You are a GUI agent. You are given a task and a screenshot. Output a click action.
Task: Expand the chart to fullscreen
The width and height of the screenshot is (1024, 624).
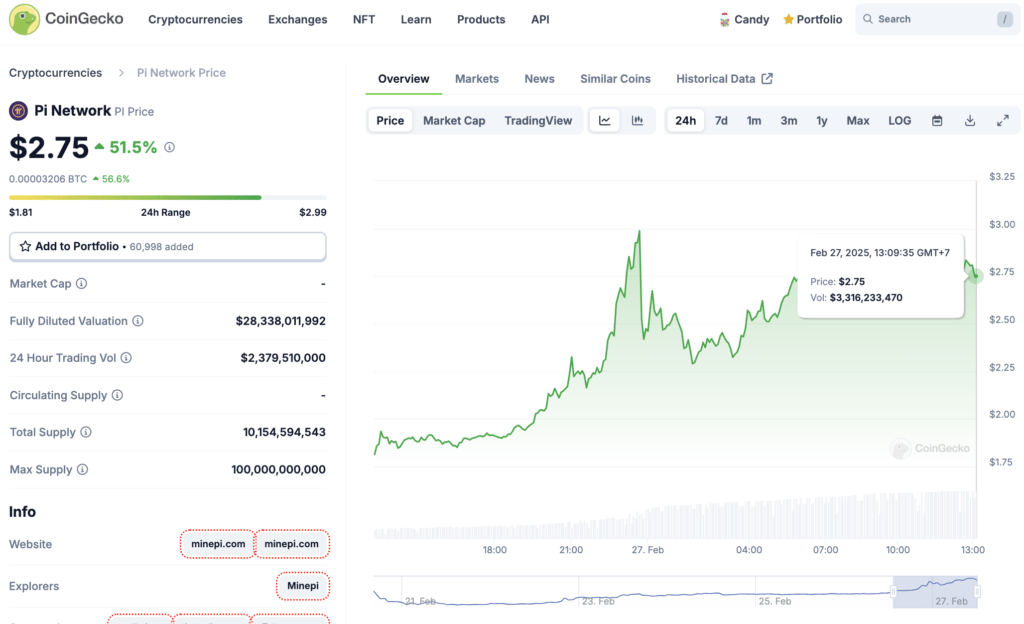(x=1002, y=121)
